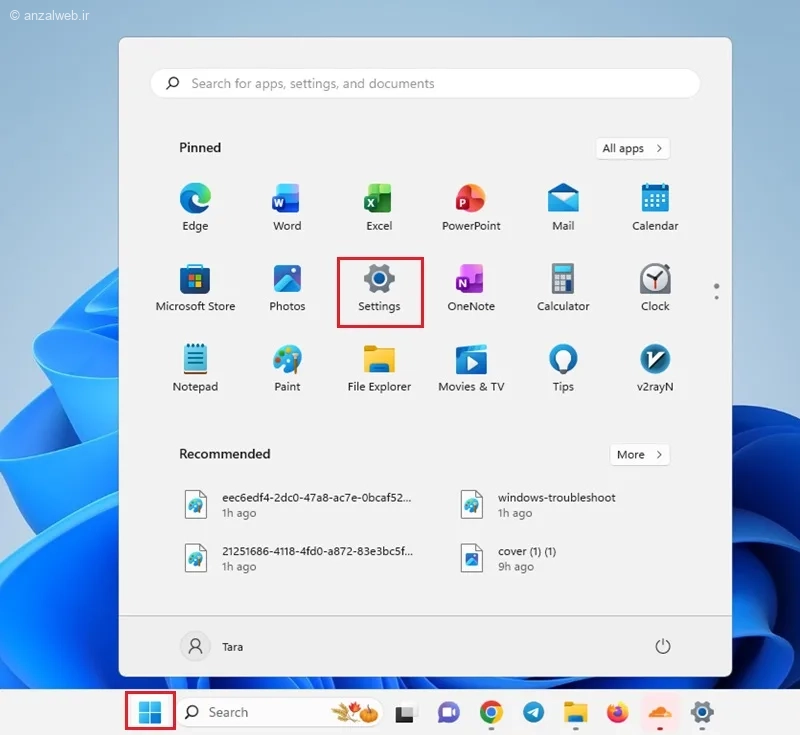Screen dimensions: 800x735
Task: Open File Explorer from pinned apps
Action: point(379,368)
